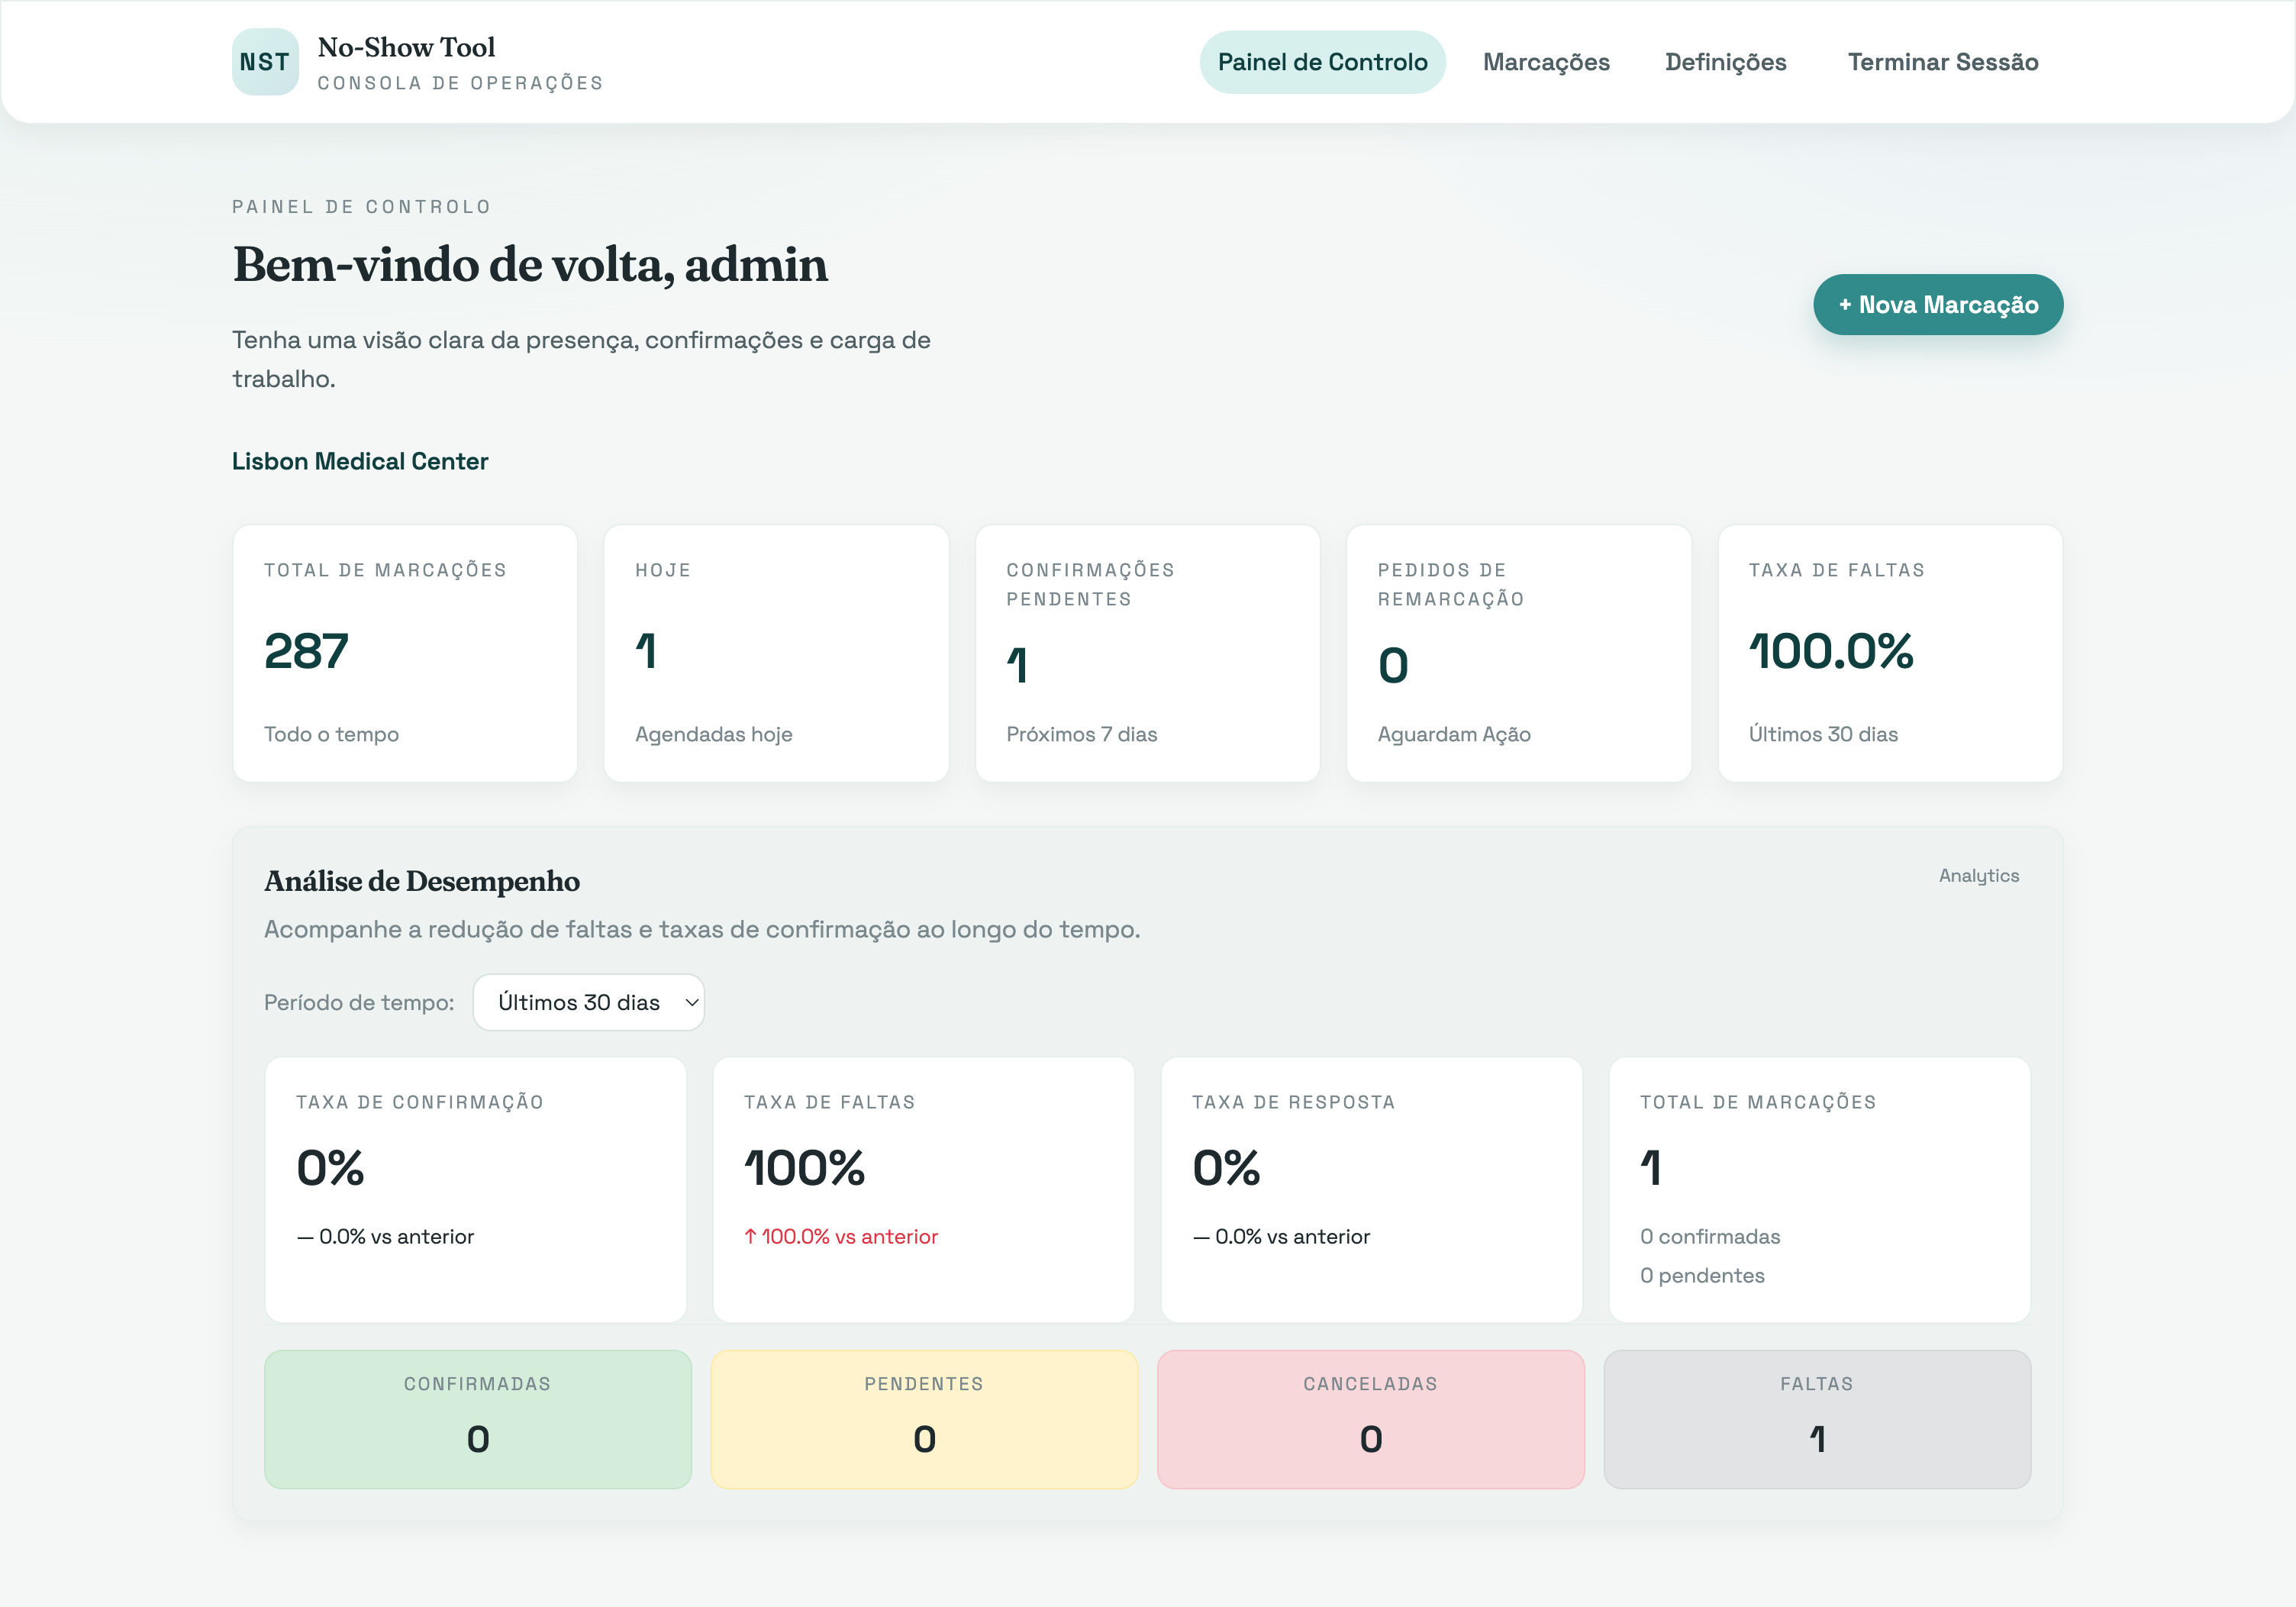Screen dimensions: 2296x1607
Task: Click the Próximos 7 dias caption
Action: click(x=1081, y=734)
